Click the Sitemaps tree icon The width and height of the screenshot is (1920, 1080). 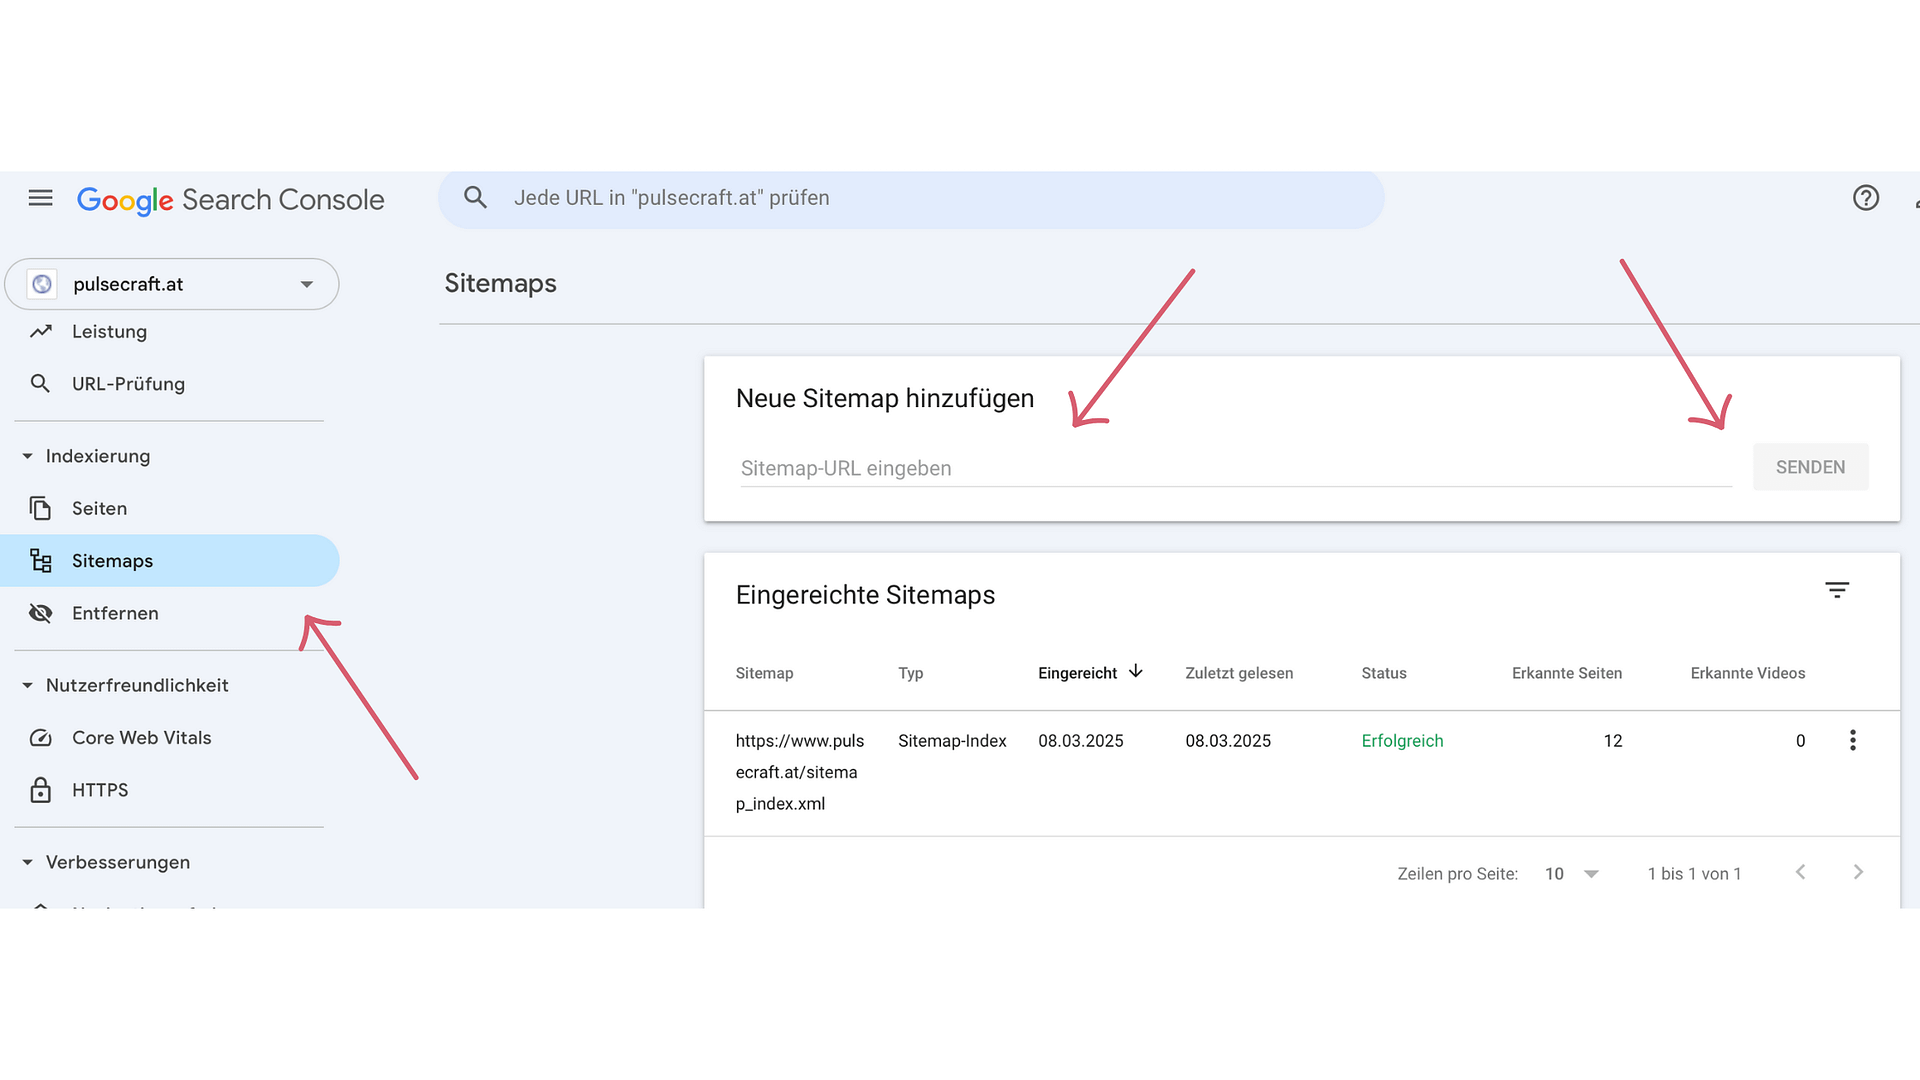pos(40,561)
